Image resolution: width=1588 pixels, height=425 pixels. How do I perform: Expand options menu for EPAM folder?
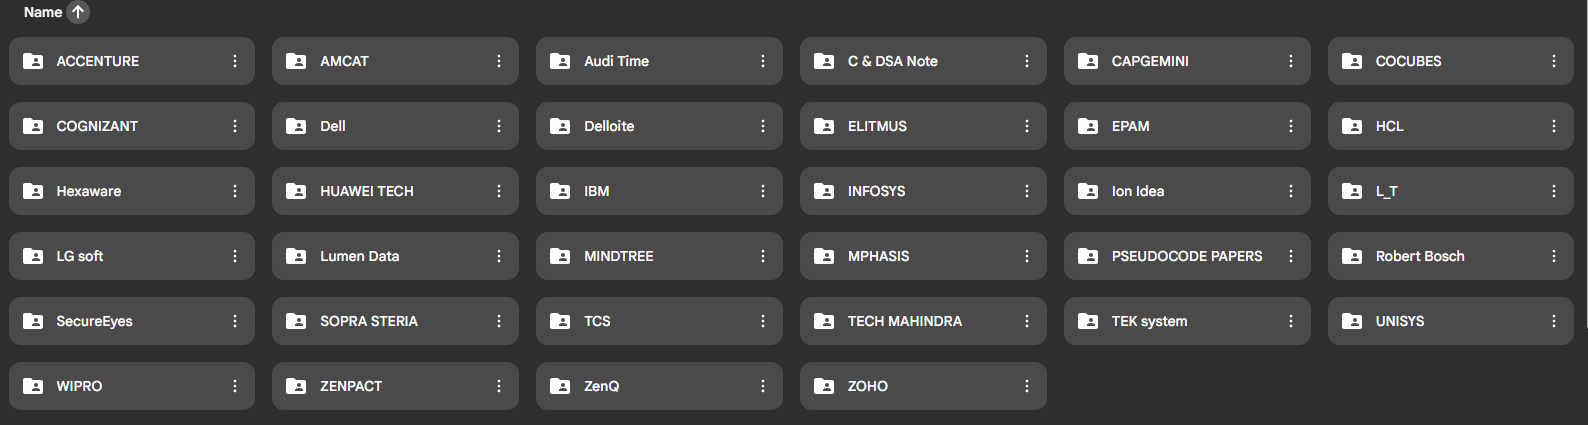[x=1291, y=126]
